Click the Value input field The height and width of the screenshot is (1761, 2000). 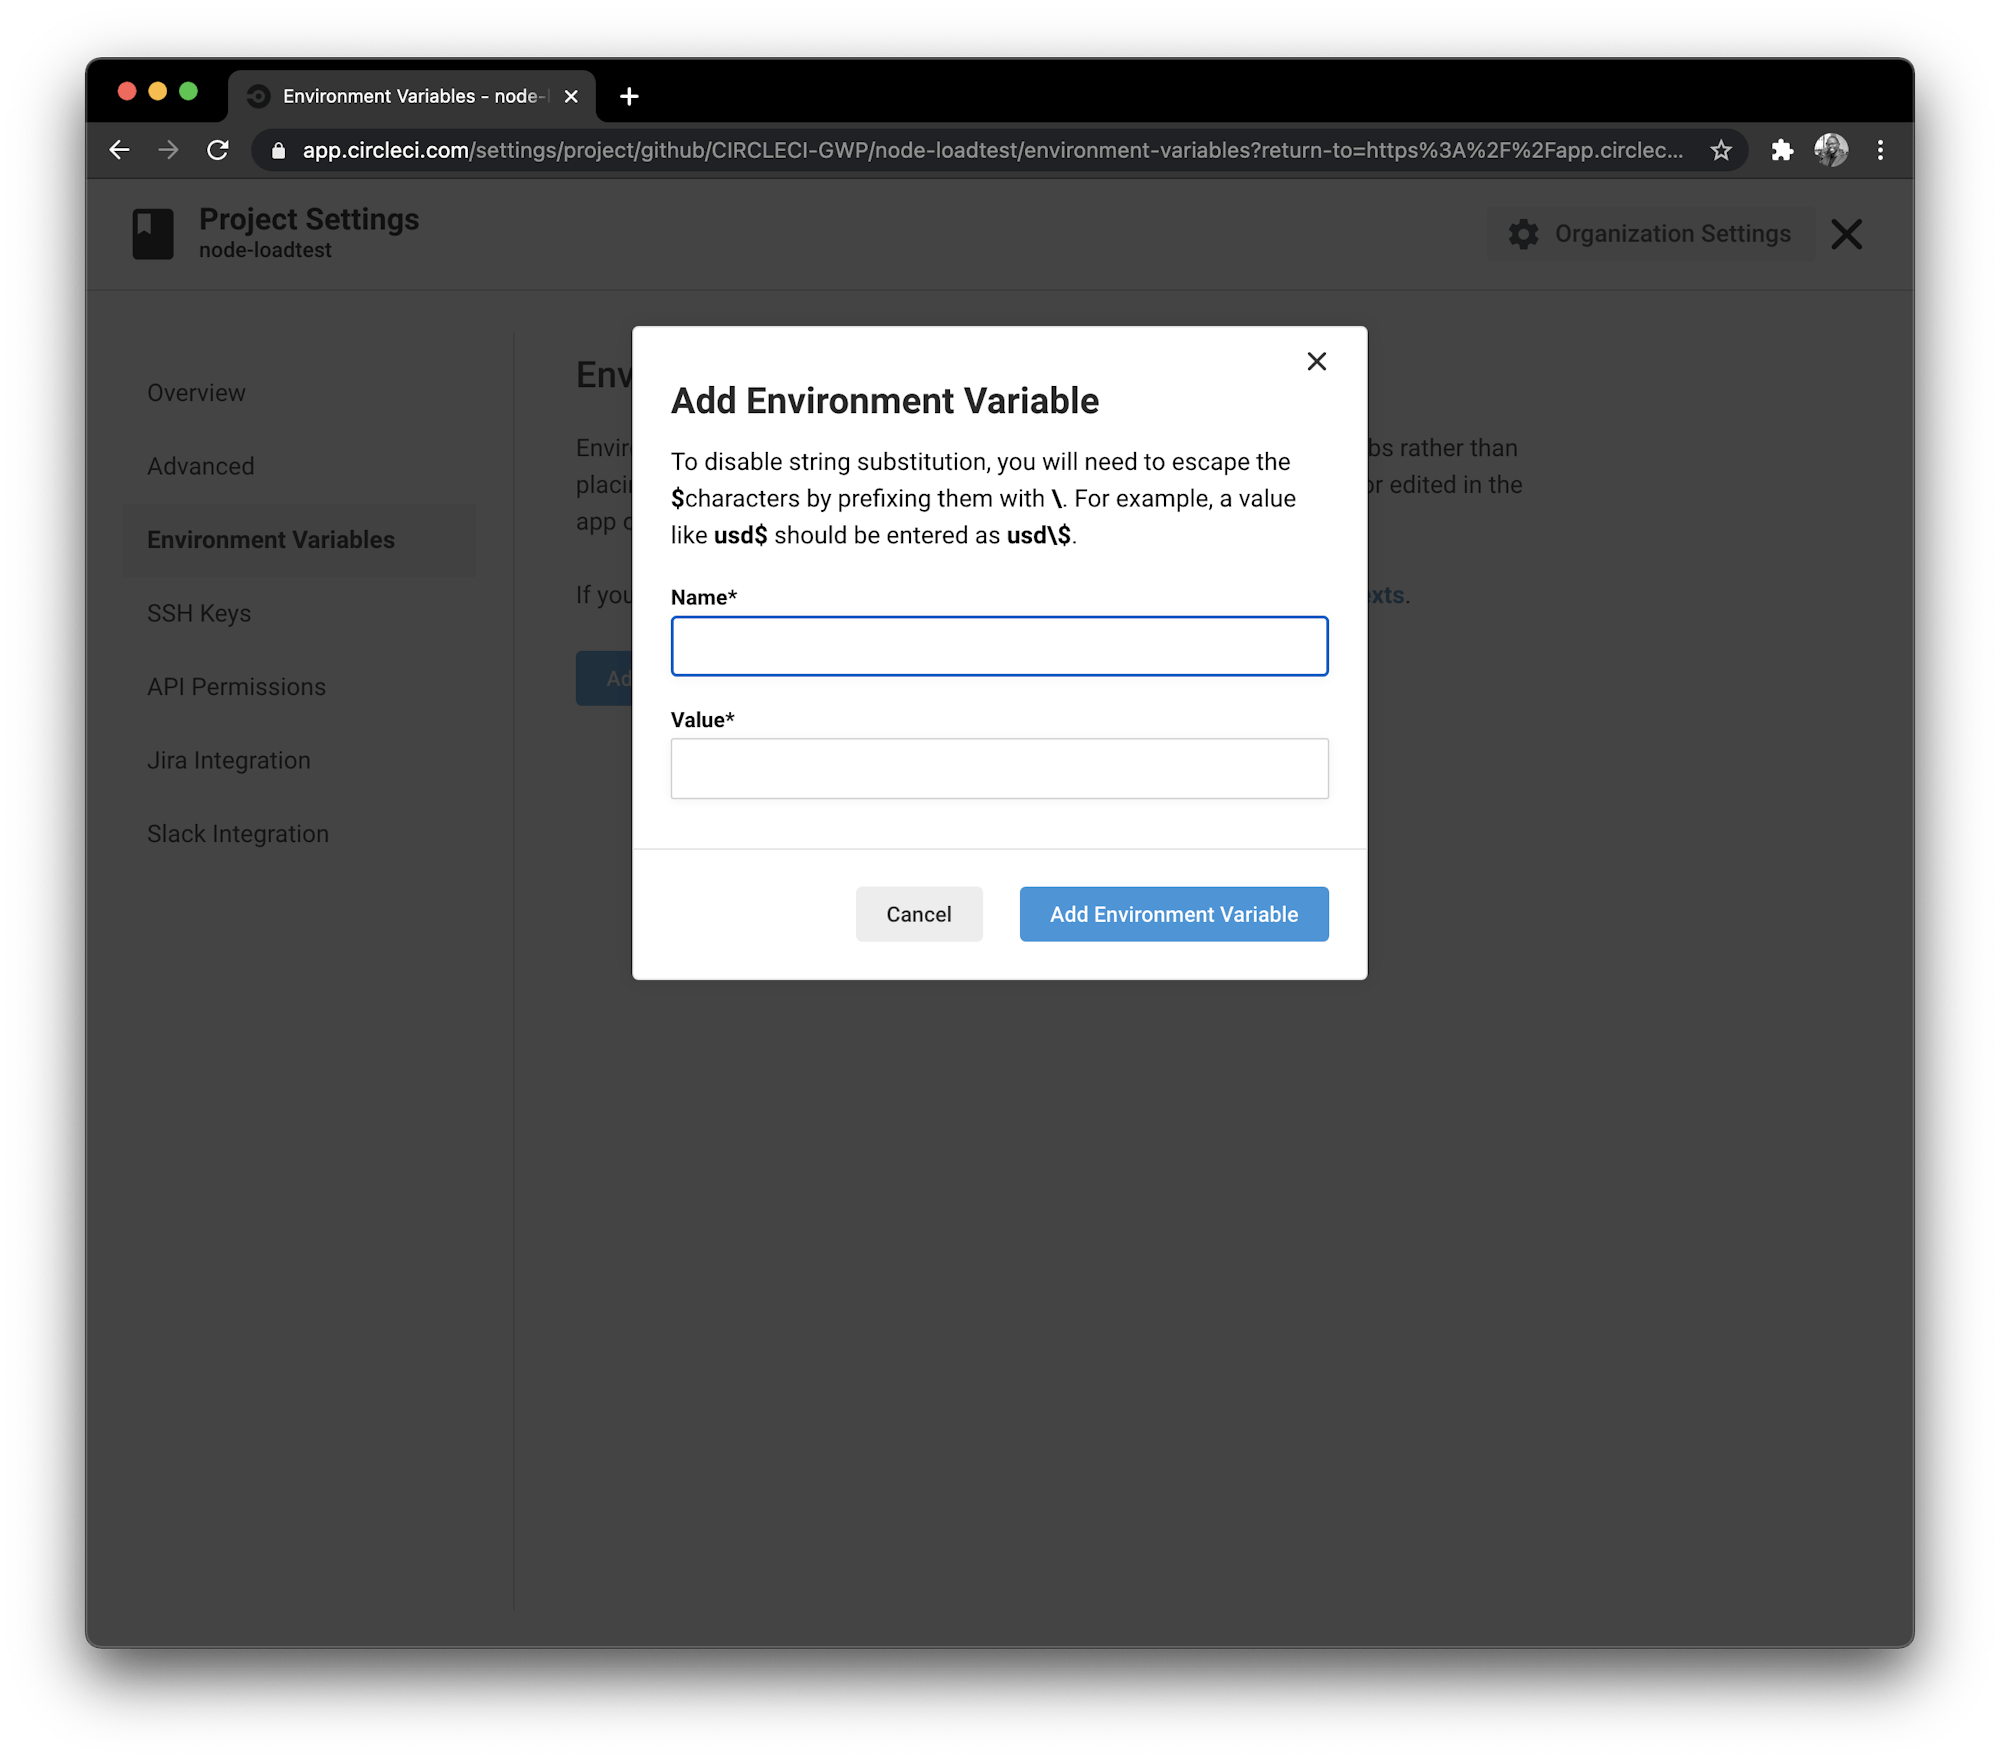pos(999,768)
